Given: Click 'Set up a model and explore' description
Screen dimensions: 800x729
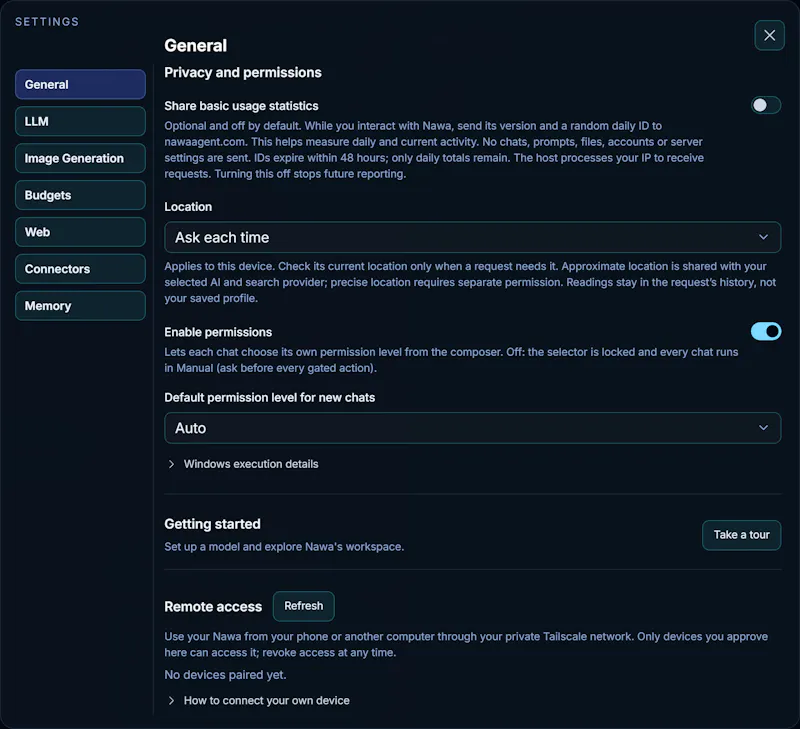Looking at the screenshot, I should (284, 547).
